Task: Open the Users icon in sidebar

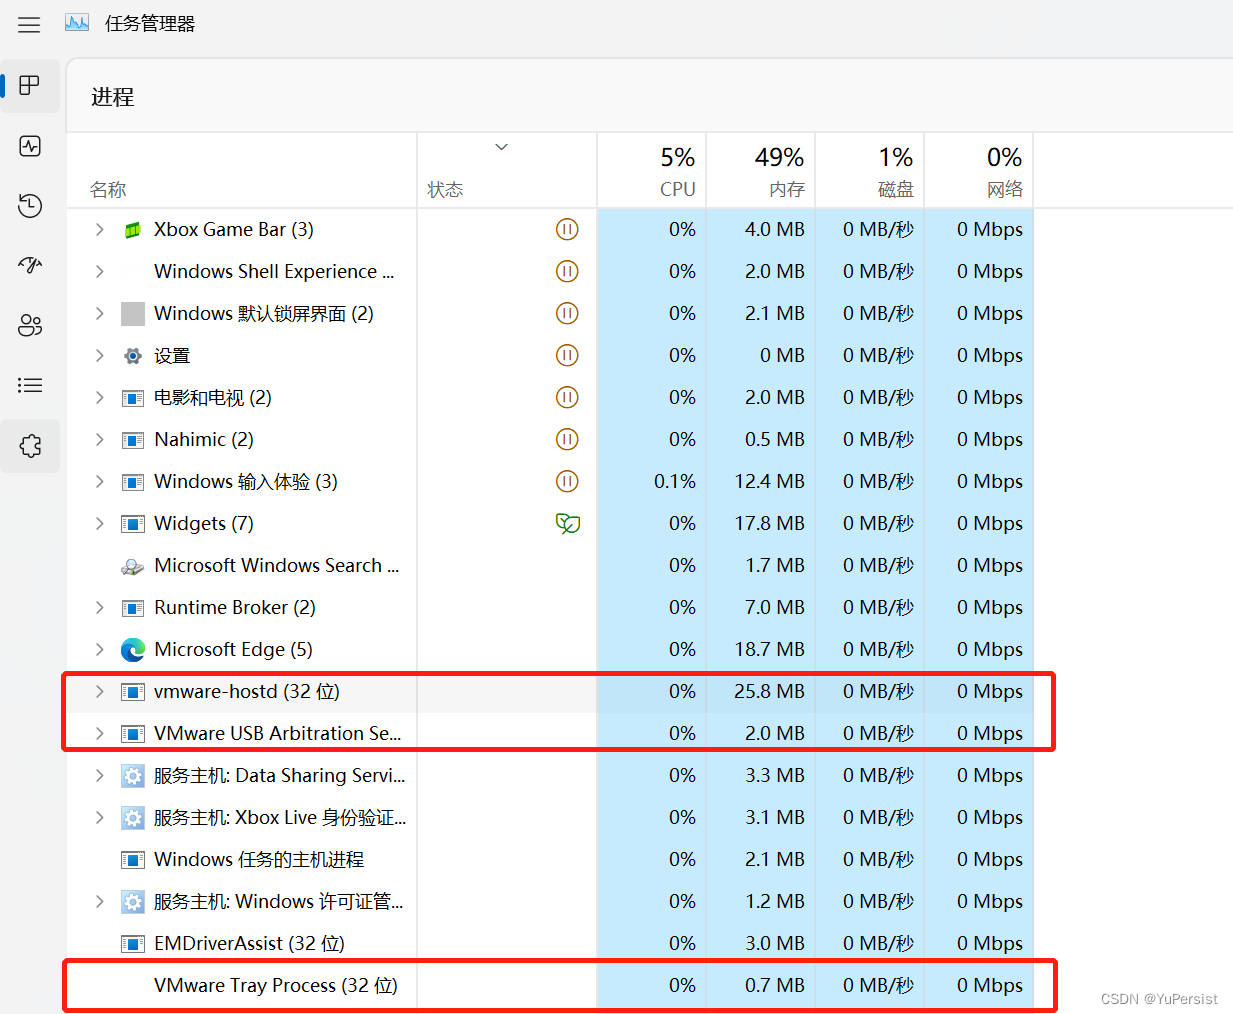Action: pos(30,325)
